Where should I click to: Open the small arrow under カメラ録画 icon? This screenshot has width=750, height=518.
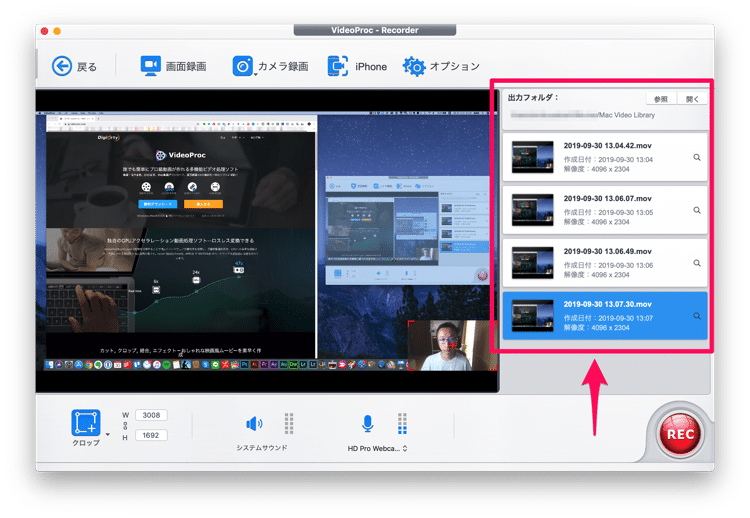click(x=255, y=75)
